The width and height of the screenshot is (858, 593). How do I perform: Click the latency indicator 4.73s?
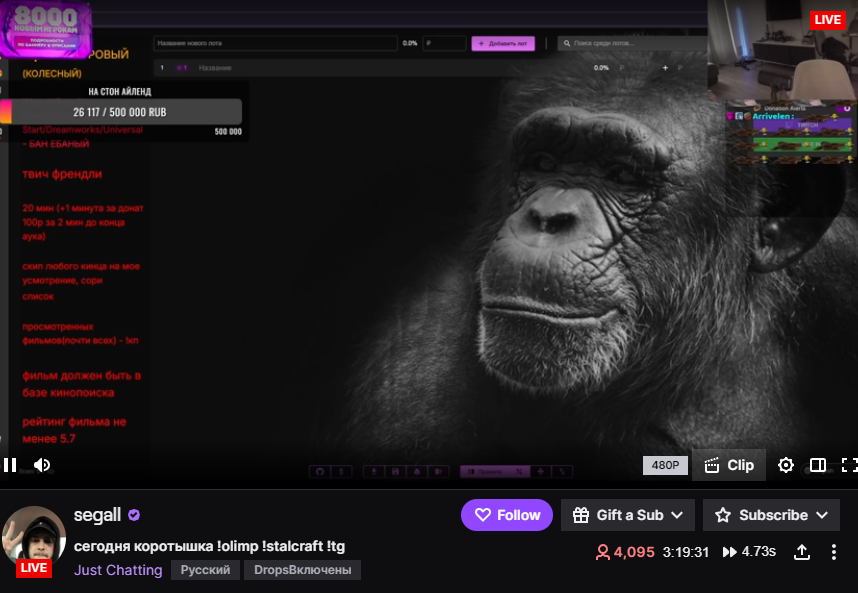tap(749, 551)
